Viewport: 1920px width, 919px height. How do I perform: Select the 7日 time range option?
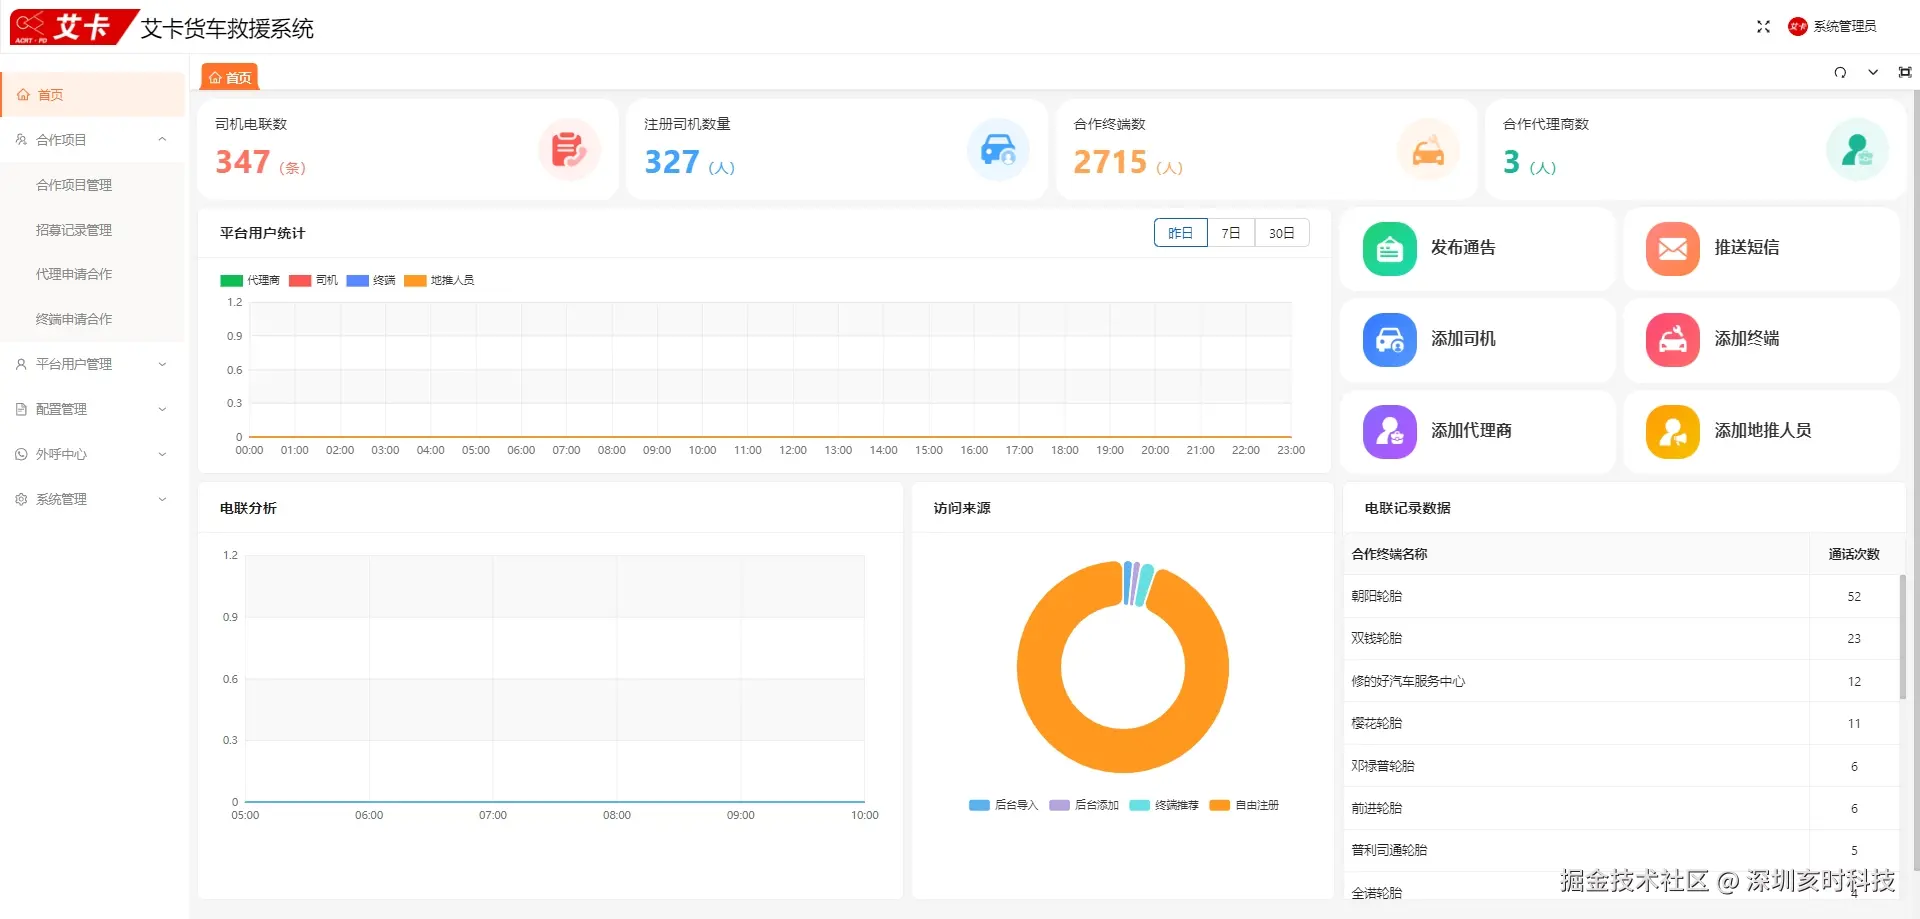click(1231, 233)
